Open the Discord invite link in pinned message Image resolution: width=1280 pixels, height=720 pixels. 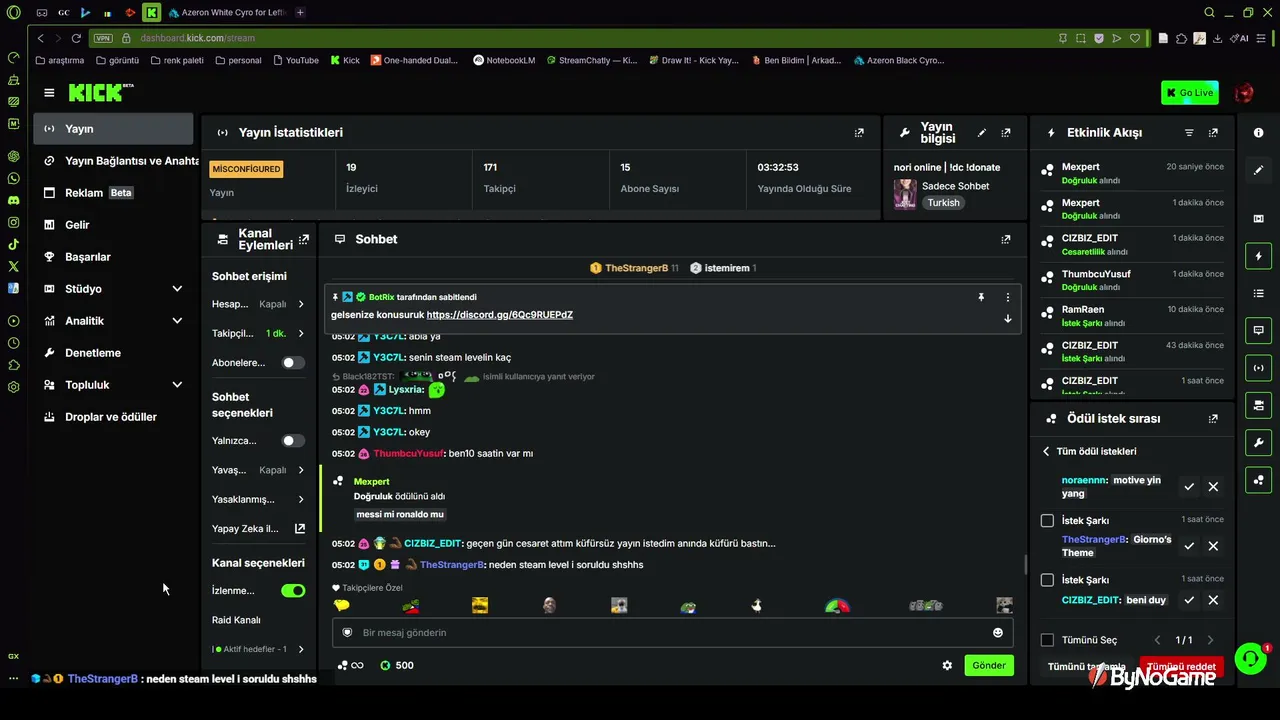click(x=500, y=315)
